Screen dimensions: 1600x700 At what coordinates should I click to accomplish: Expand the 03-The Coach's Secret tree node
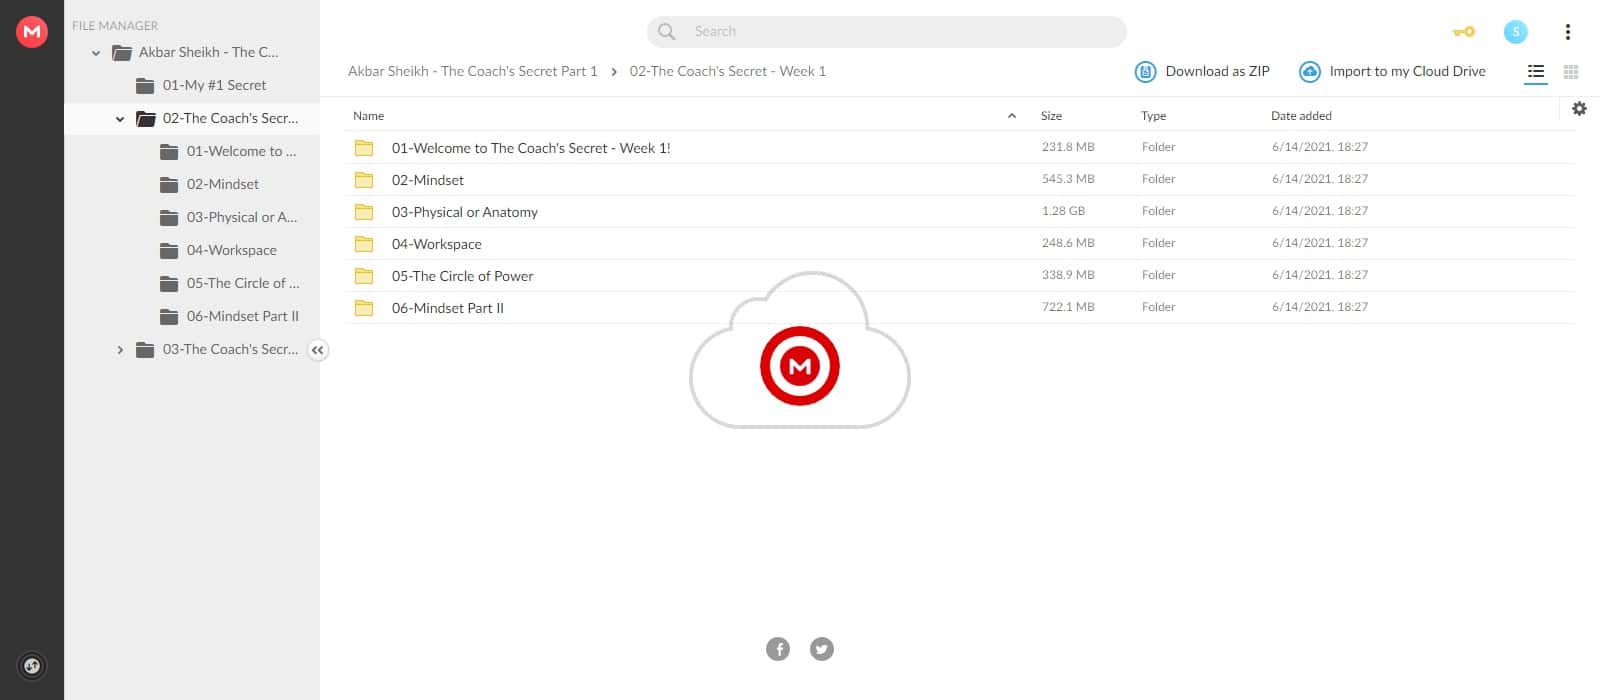coord(120,350)
